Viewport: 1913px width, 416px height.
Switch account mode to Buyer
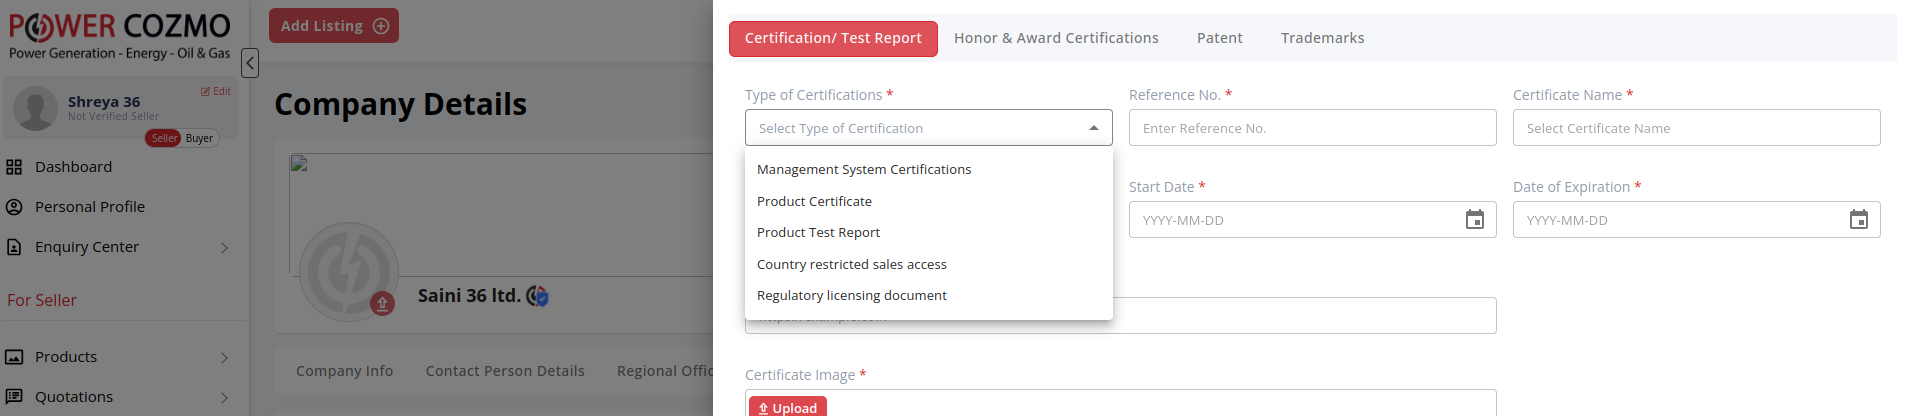pyautogui.click(x=199, y=138)
